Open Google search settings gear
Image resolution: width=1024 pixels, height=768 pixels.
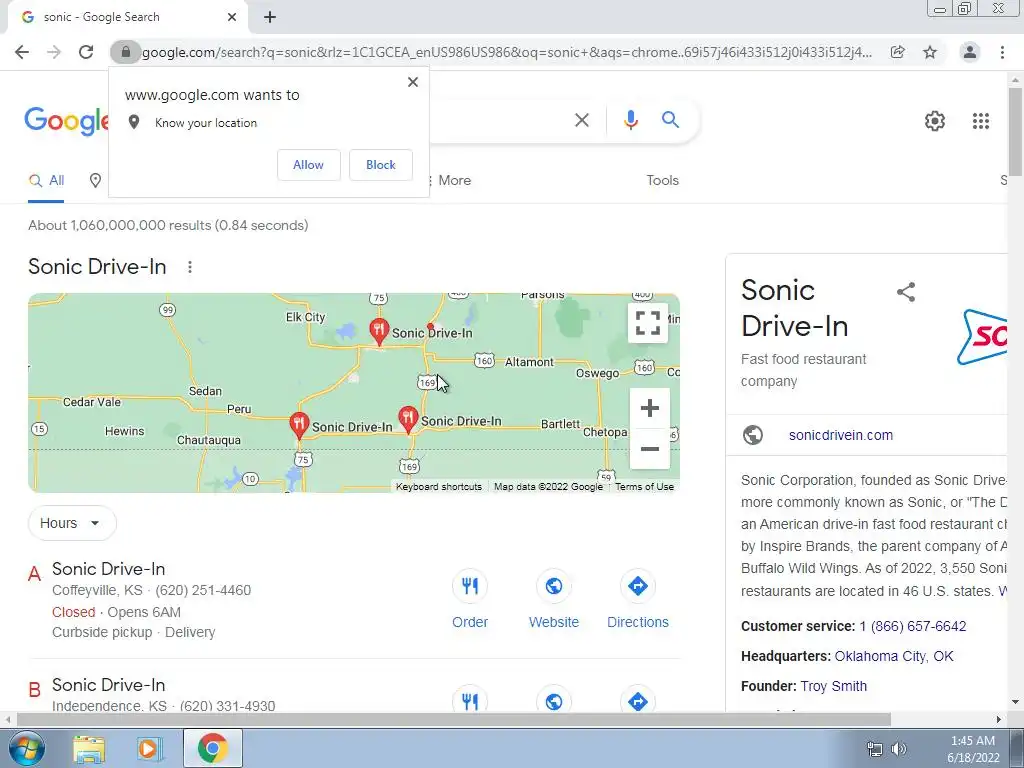(x=935, y=121)
